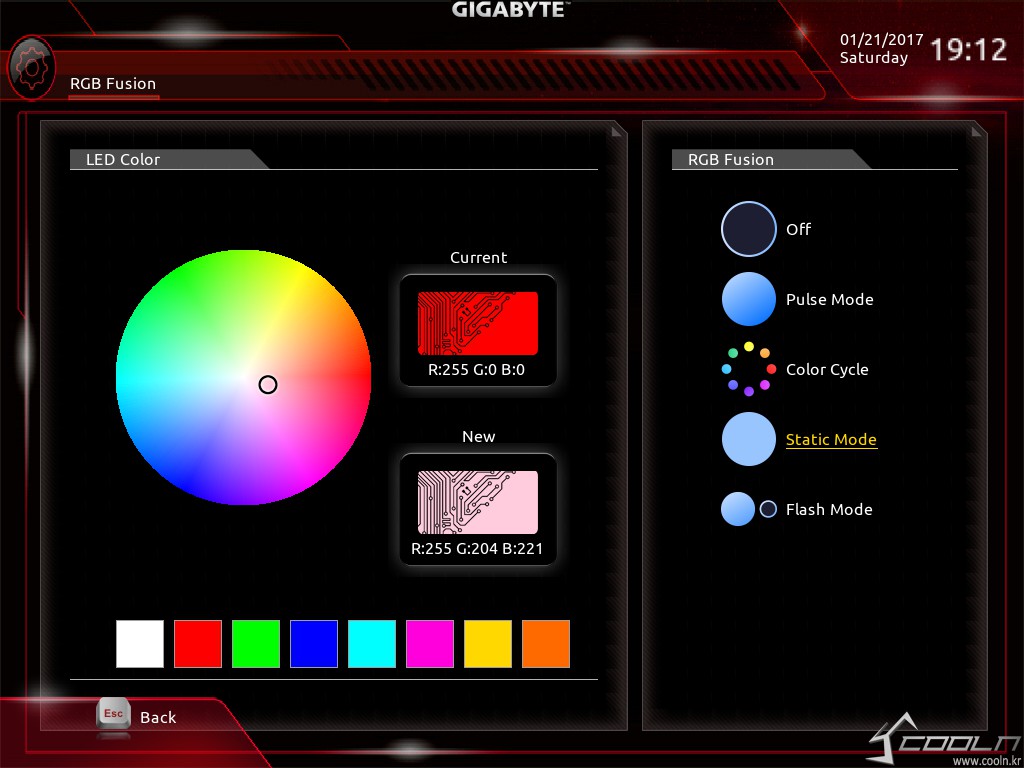This screenshot has width=1024, height=768.
Task: Click the color wheel selector marker
Action: coord(267,385)
